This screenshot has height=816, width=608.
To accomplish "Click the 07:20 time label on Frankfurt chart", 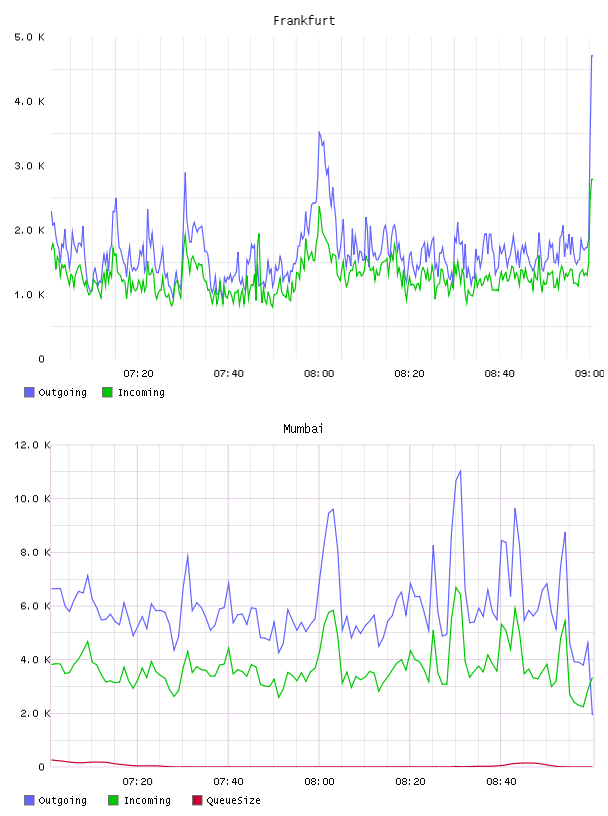I will tap(138, 374).
